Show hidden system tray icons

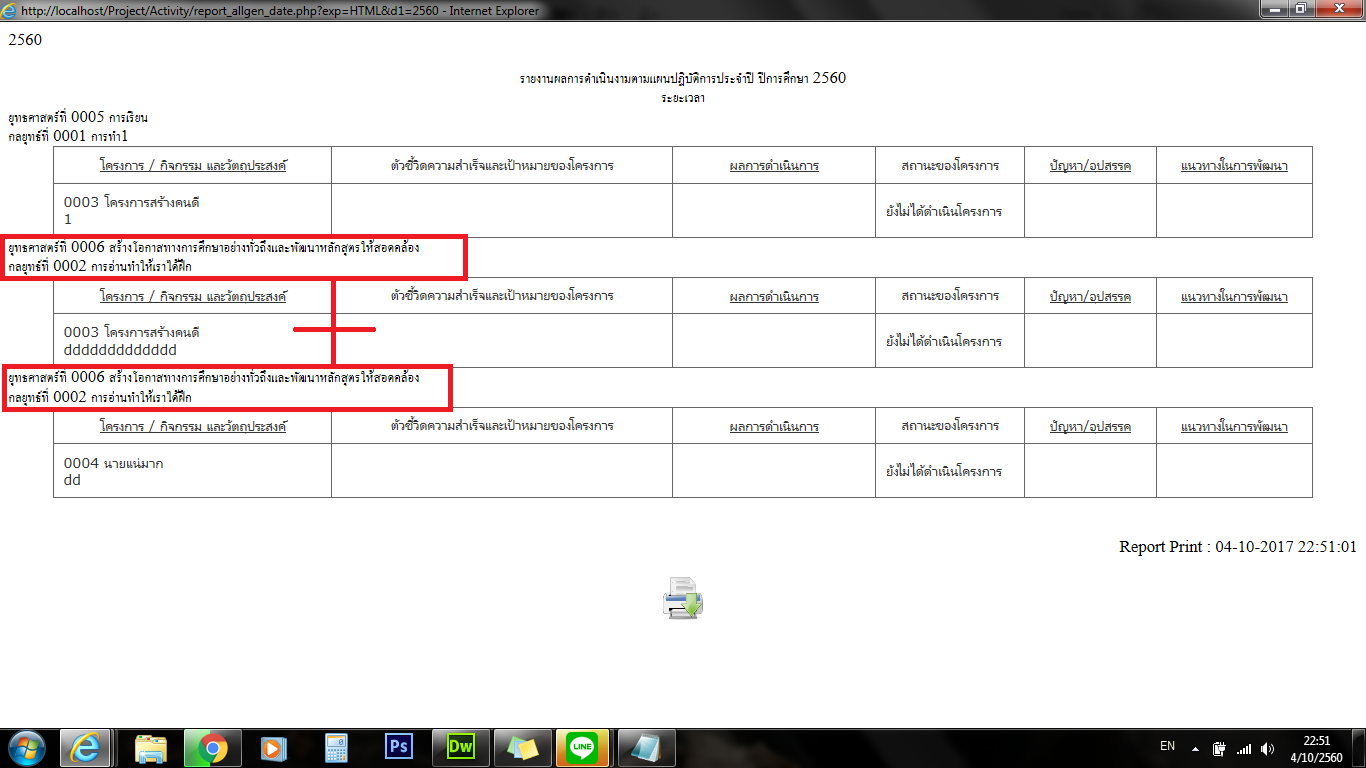[x=1194, y=747]
